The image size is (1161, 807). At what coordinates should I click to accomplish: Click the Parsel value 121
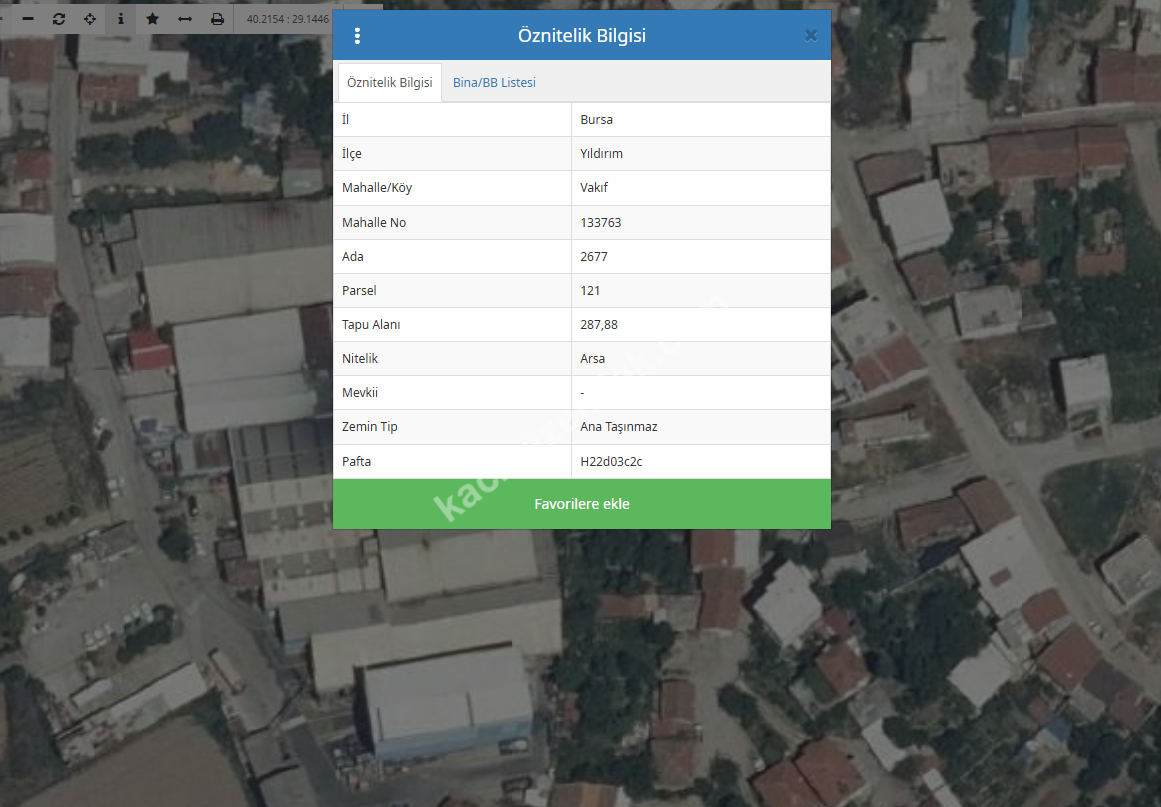coord(590,291)
